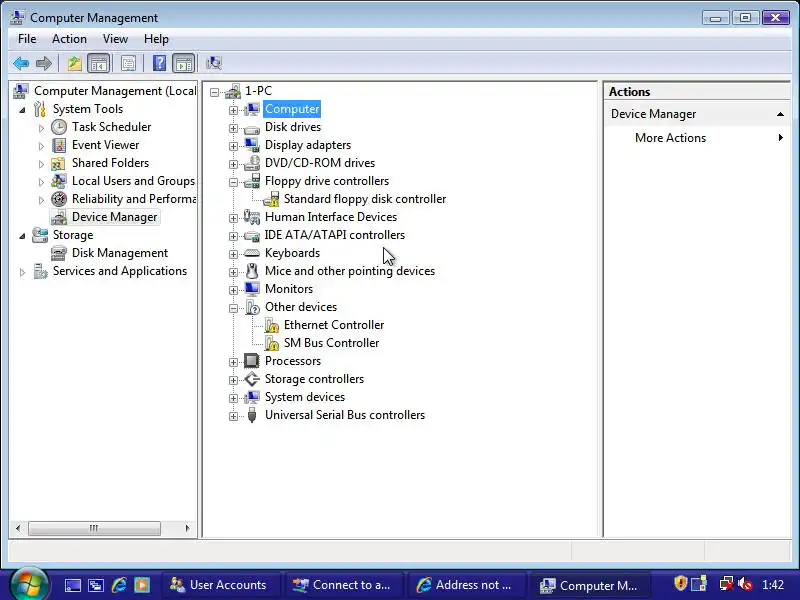Click the left-pane scroll right arrow

pyautogui.click(x=187, y=528)
